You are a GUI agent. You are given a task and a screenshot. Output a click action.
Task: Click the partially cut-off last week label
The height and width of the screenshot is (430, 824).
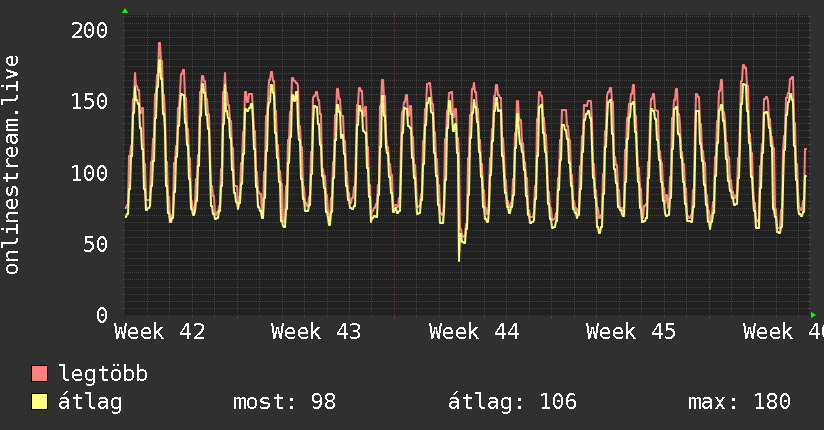(782, 332)
